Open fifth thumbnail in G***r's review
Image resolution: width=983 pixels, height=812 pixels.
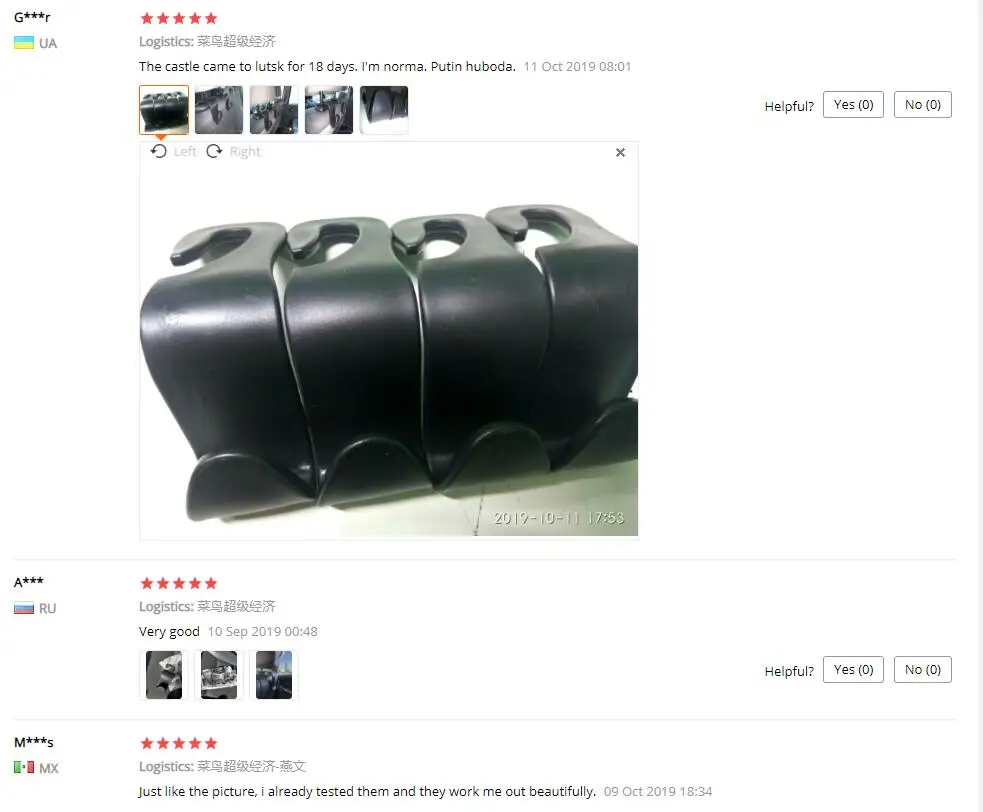[384, 110]
